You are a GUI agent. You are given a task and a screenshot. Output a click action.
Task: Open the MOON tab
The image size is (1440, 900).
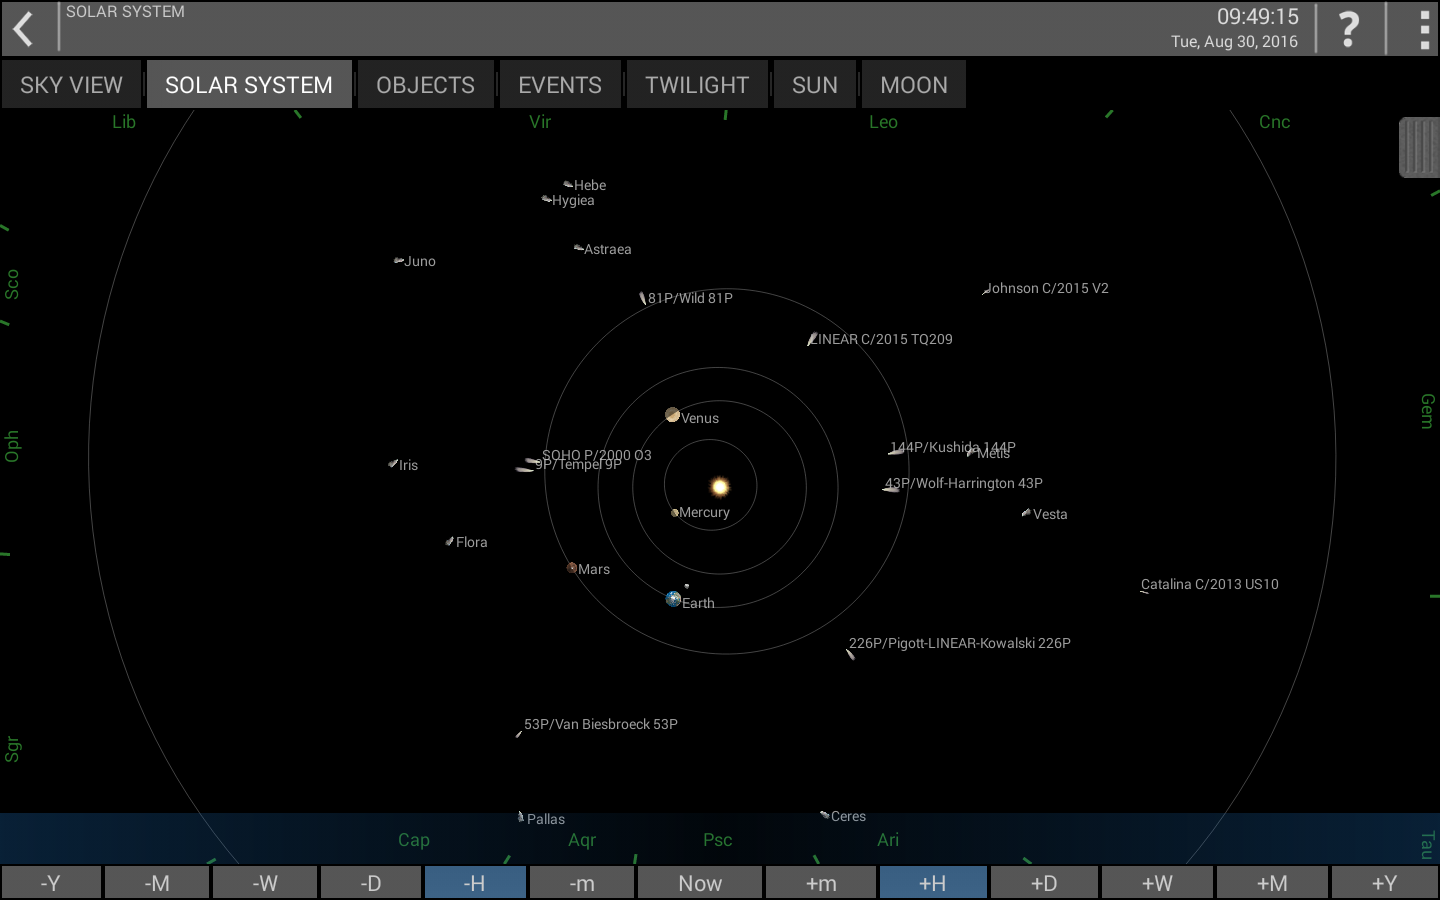click(914, 85)
